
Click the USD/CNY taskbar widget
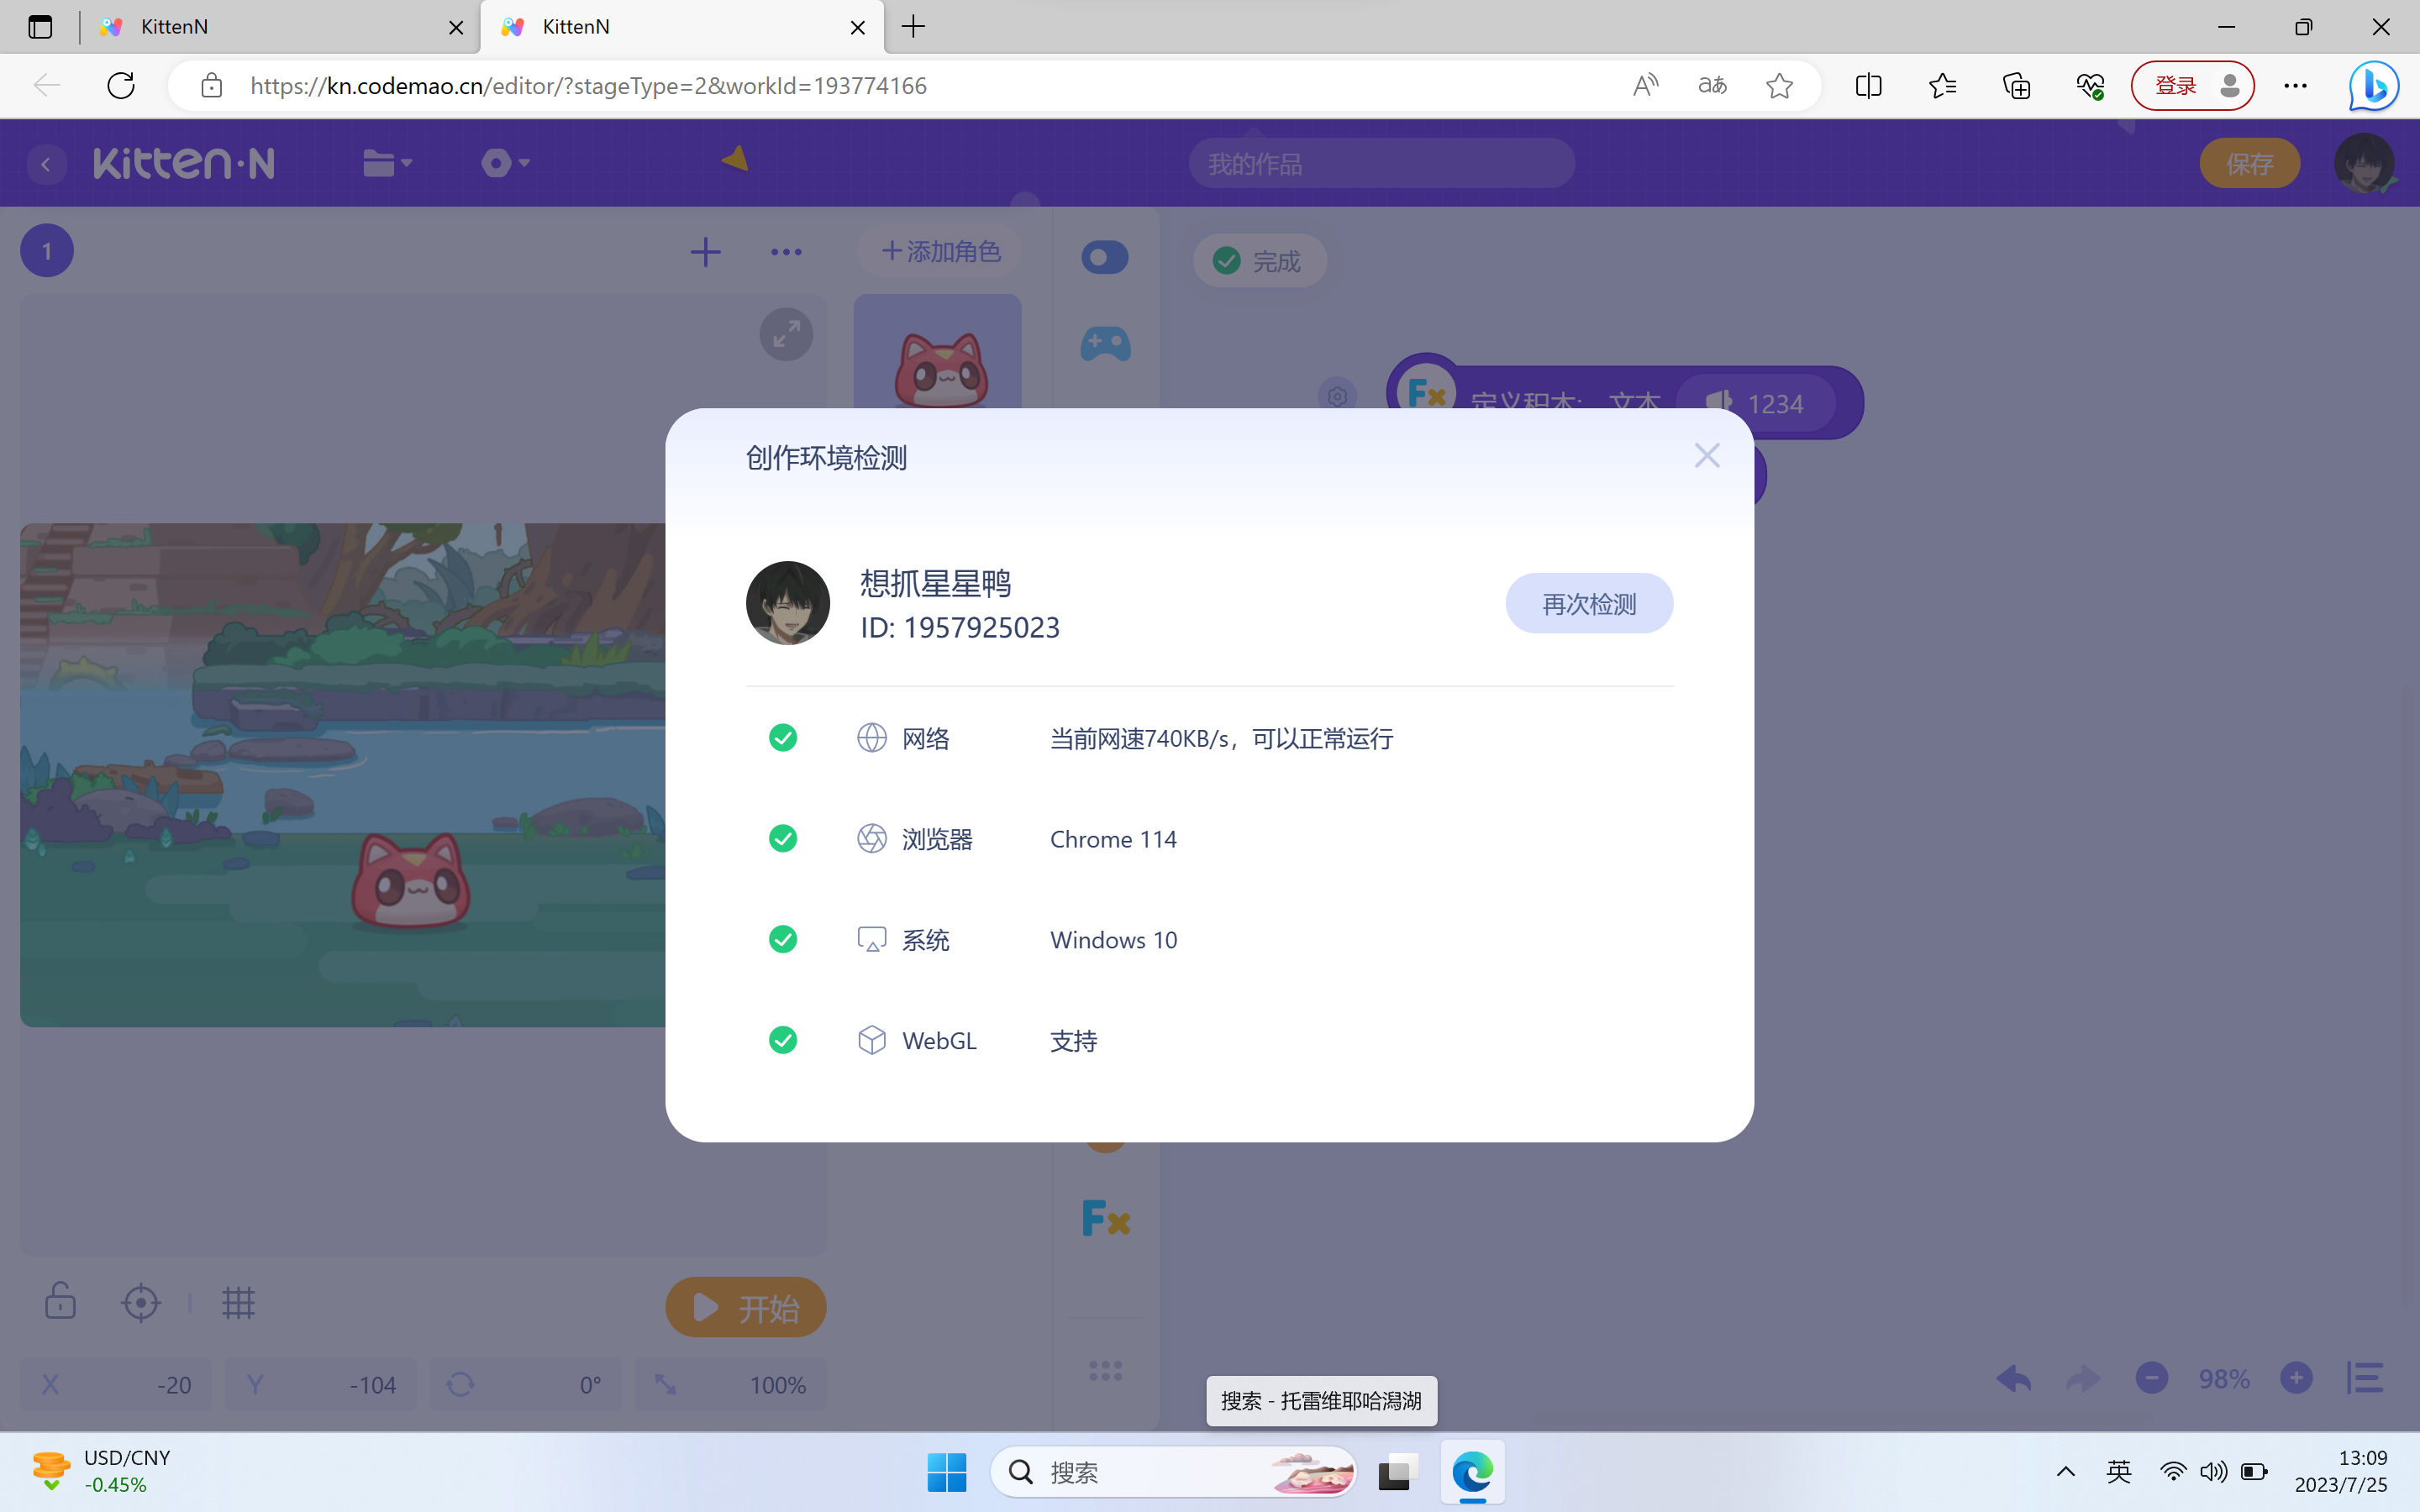point(100,1471)
